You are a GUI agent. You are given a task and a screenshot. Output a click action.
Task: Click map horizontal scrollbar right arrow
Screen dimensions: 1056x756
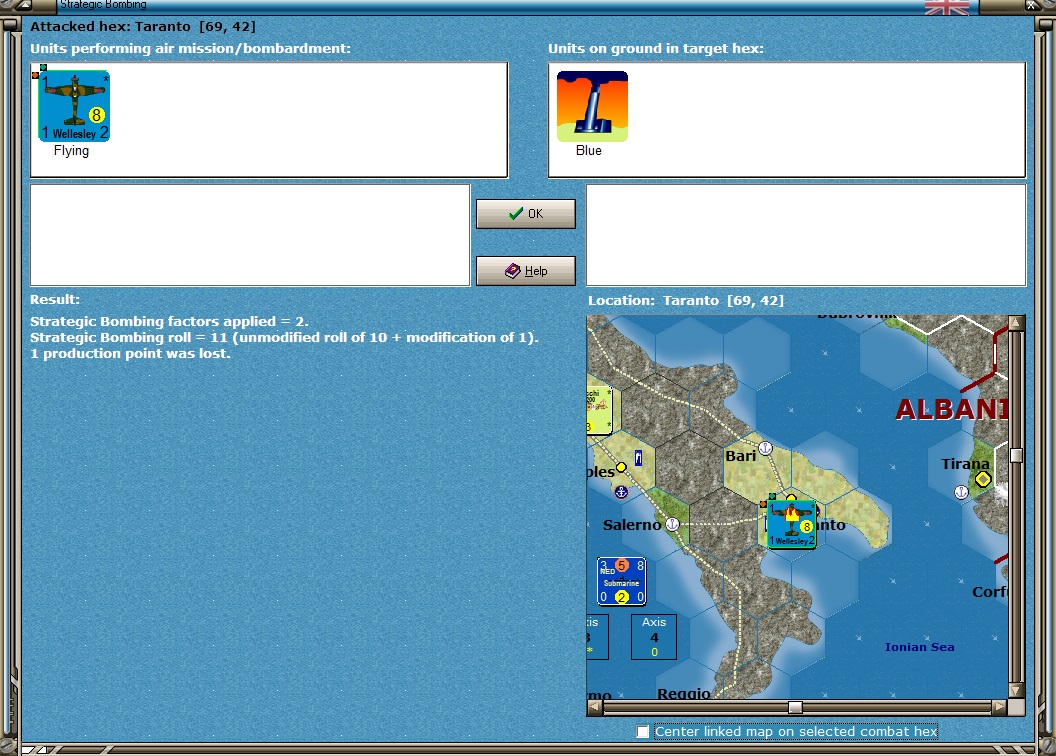click(x=999, y=707)
